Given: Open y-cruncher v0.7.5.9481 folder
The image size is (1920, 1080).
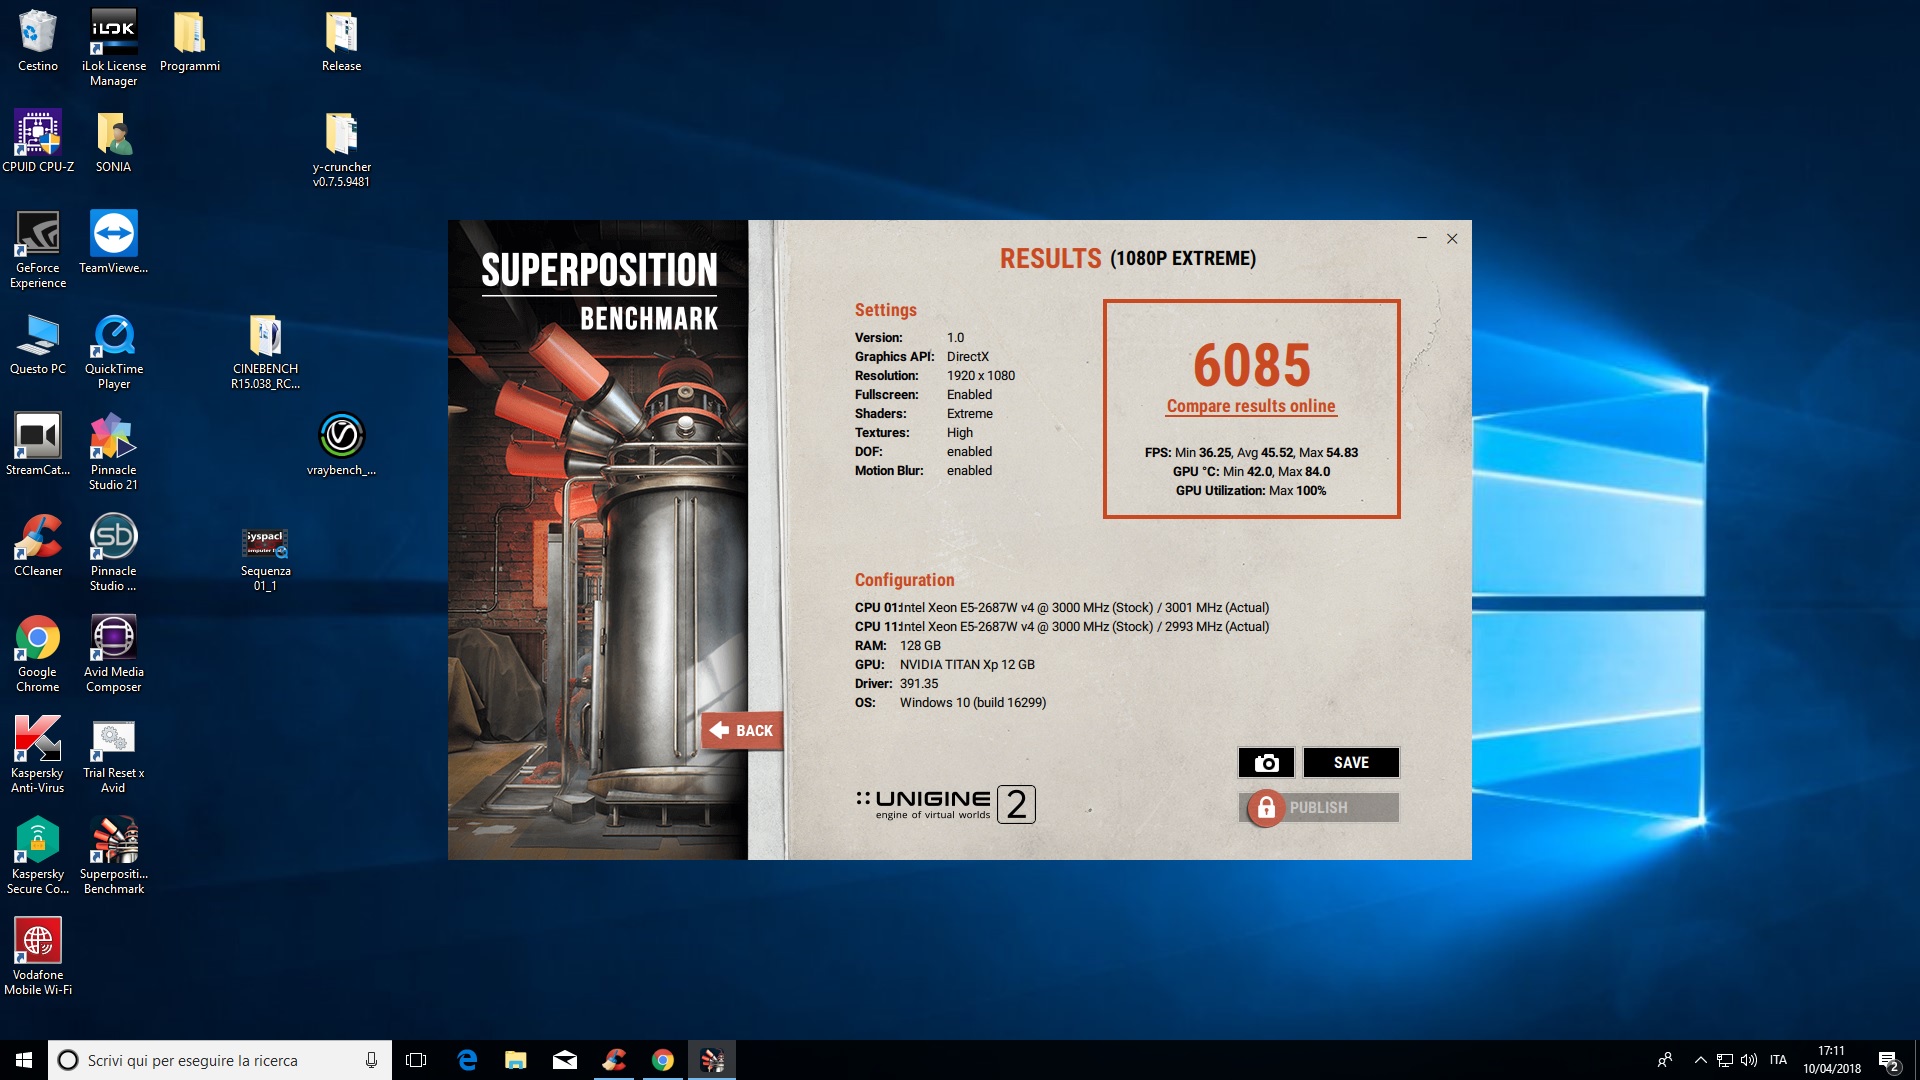Looking at the screenshot, I should (342, 149).
